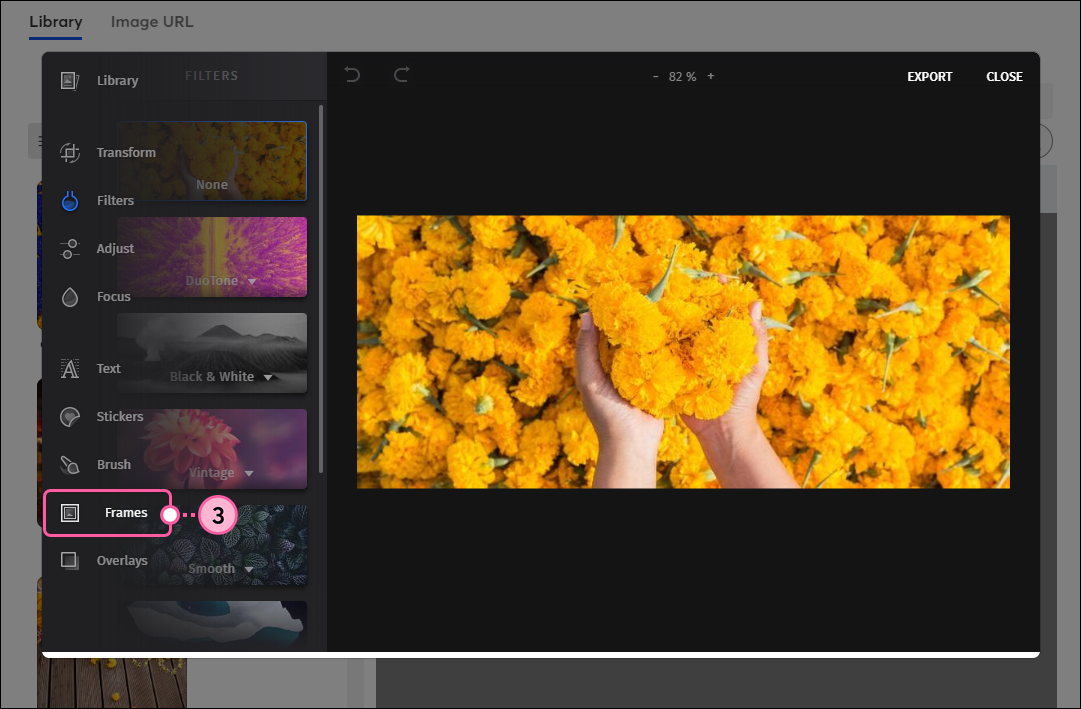Expand the Black & White filter options
Viewport: 1081px width, 709px height.
coord(268,377)
